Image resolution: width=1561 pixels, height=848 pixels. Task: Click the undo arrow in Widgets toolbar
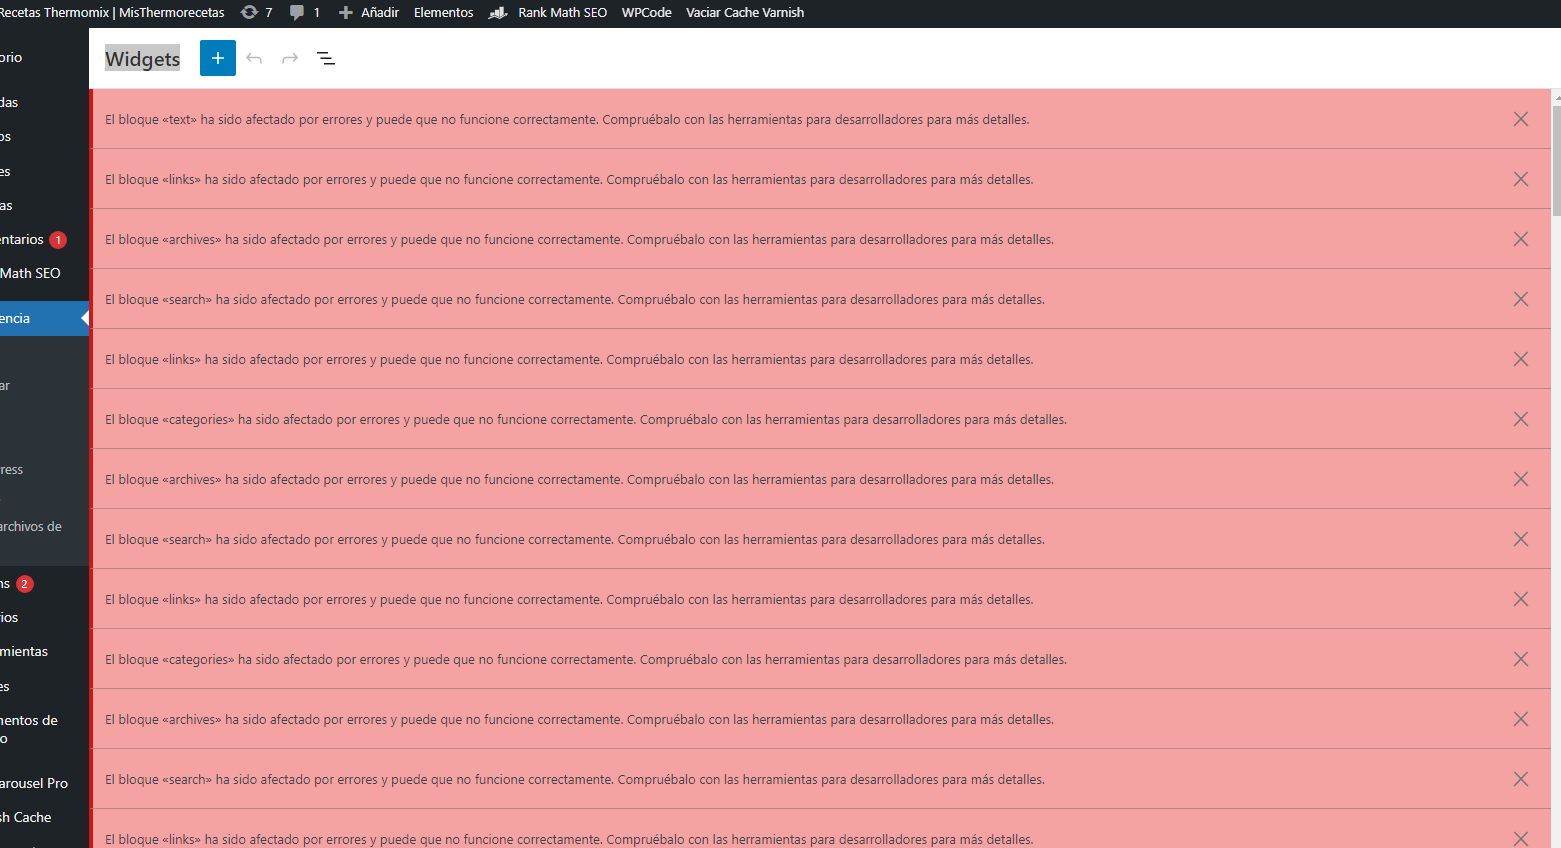254,58
